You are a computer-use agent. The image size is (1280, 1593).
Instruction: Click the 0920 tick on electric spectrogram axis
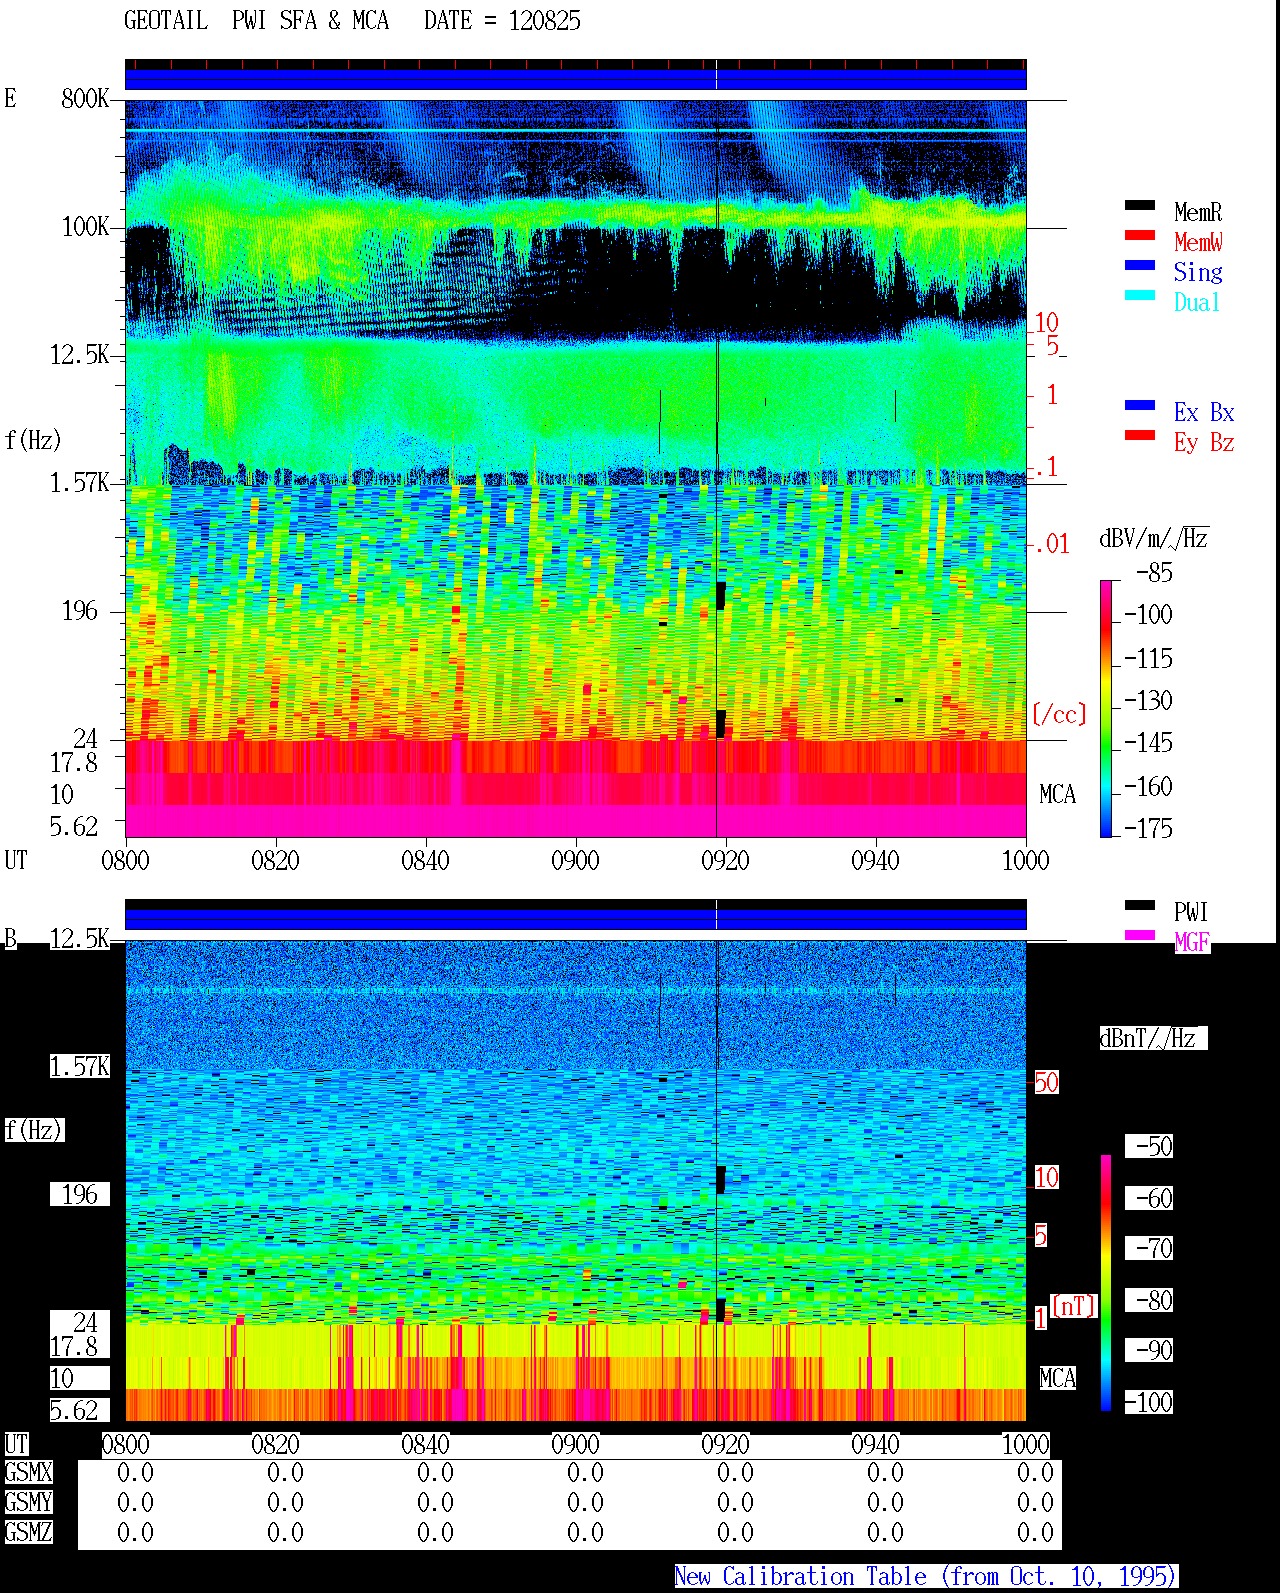click(x=725, y=860)
